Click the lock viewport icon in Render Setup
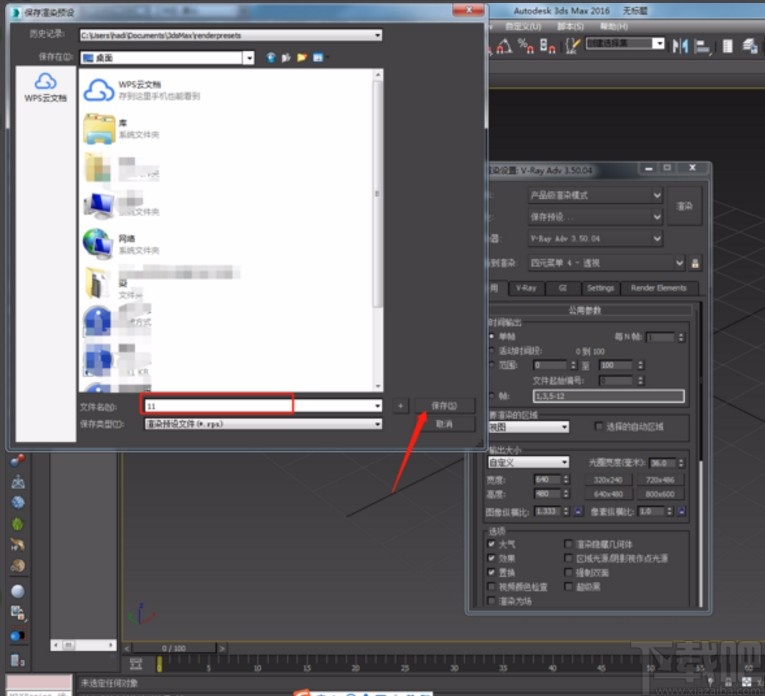 pyautogui.click(x=695, y=263)
